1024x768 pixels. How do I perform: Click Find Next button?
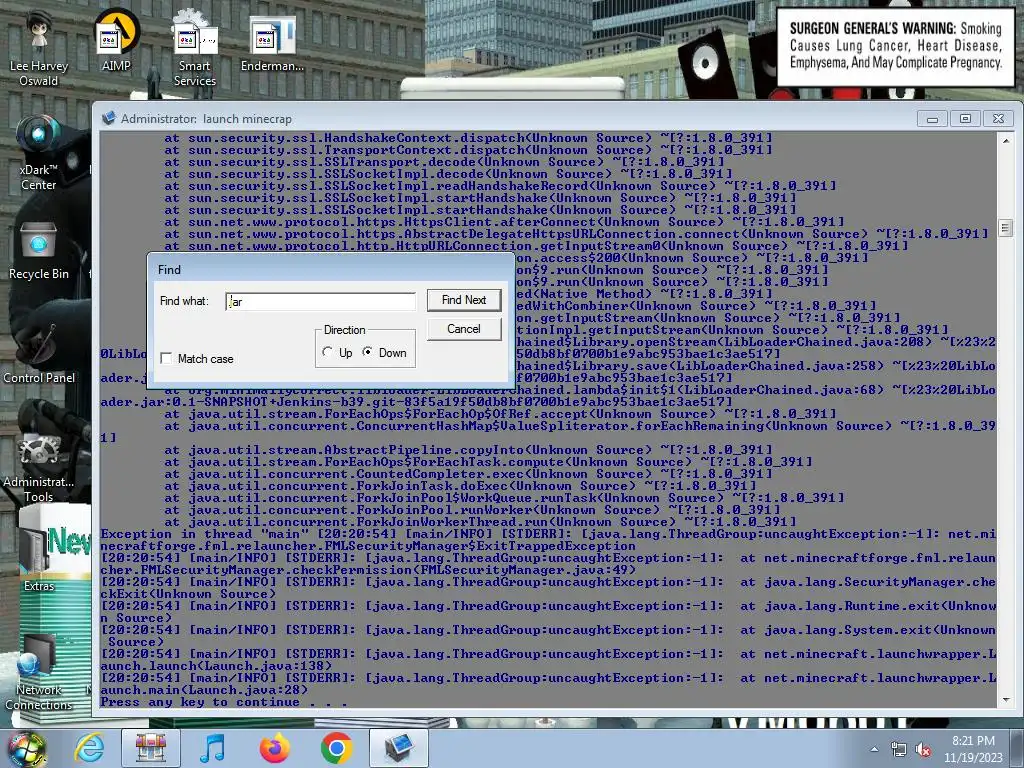tap(464, 300)
